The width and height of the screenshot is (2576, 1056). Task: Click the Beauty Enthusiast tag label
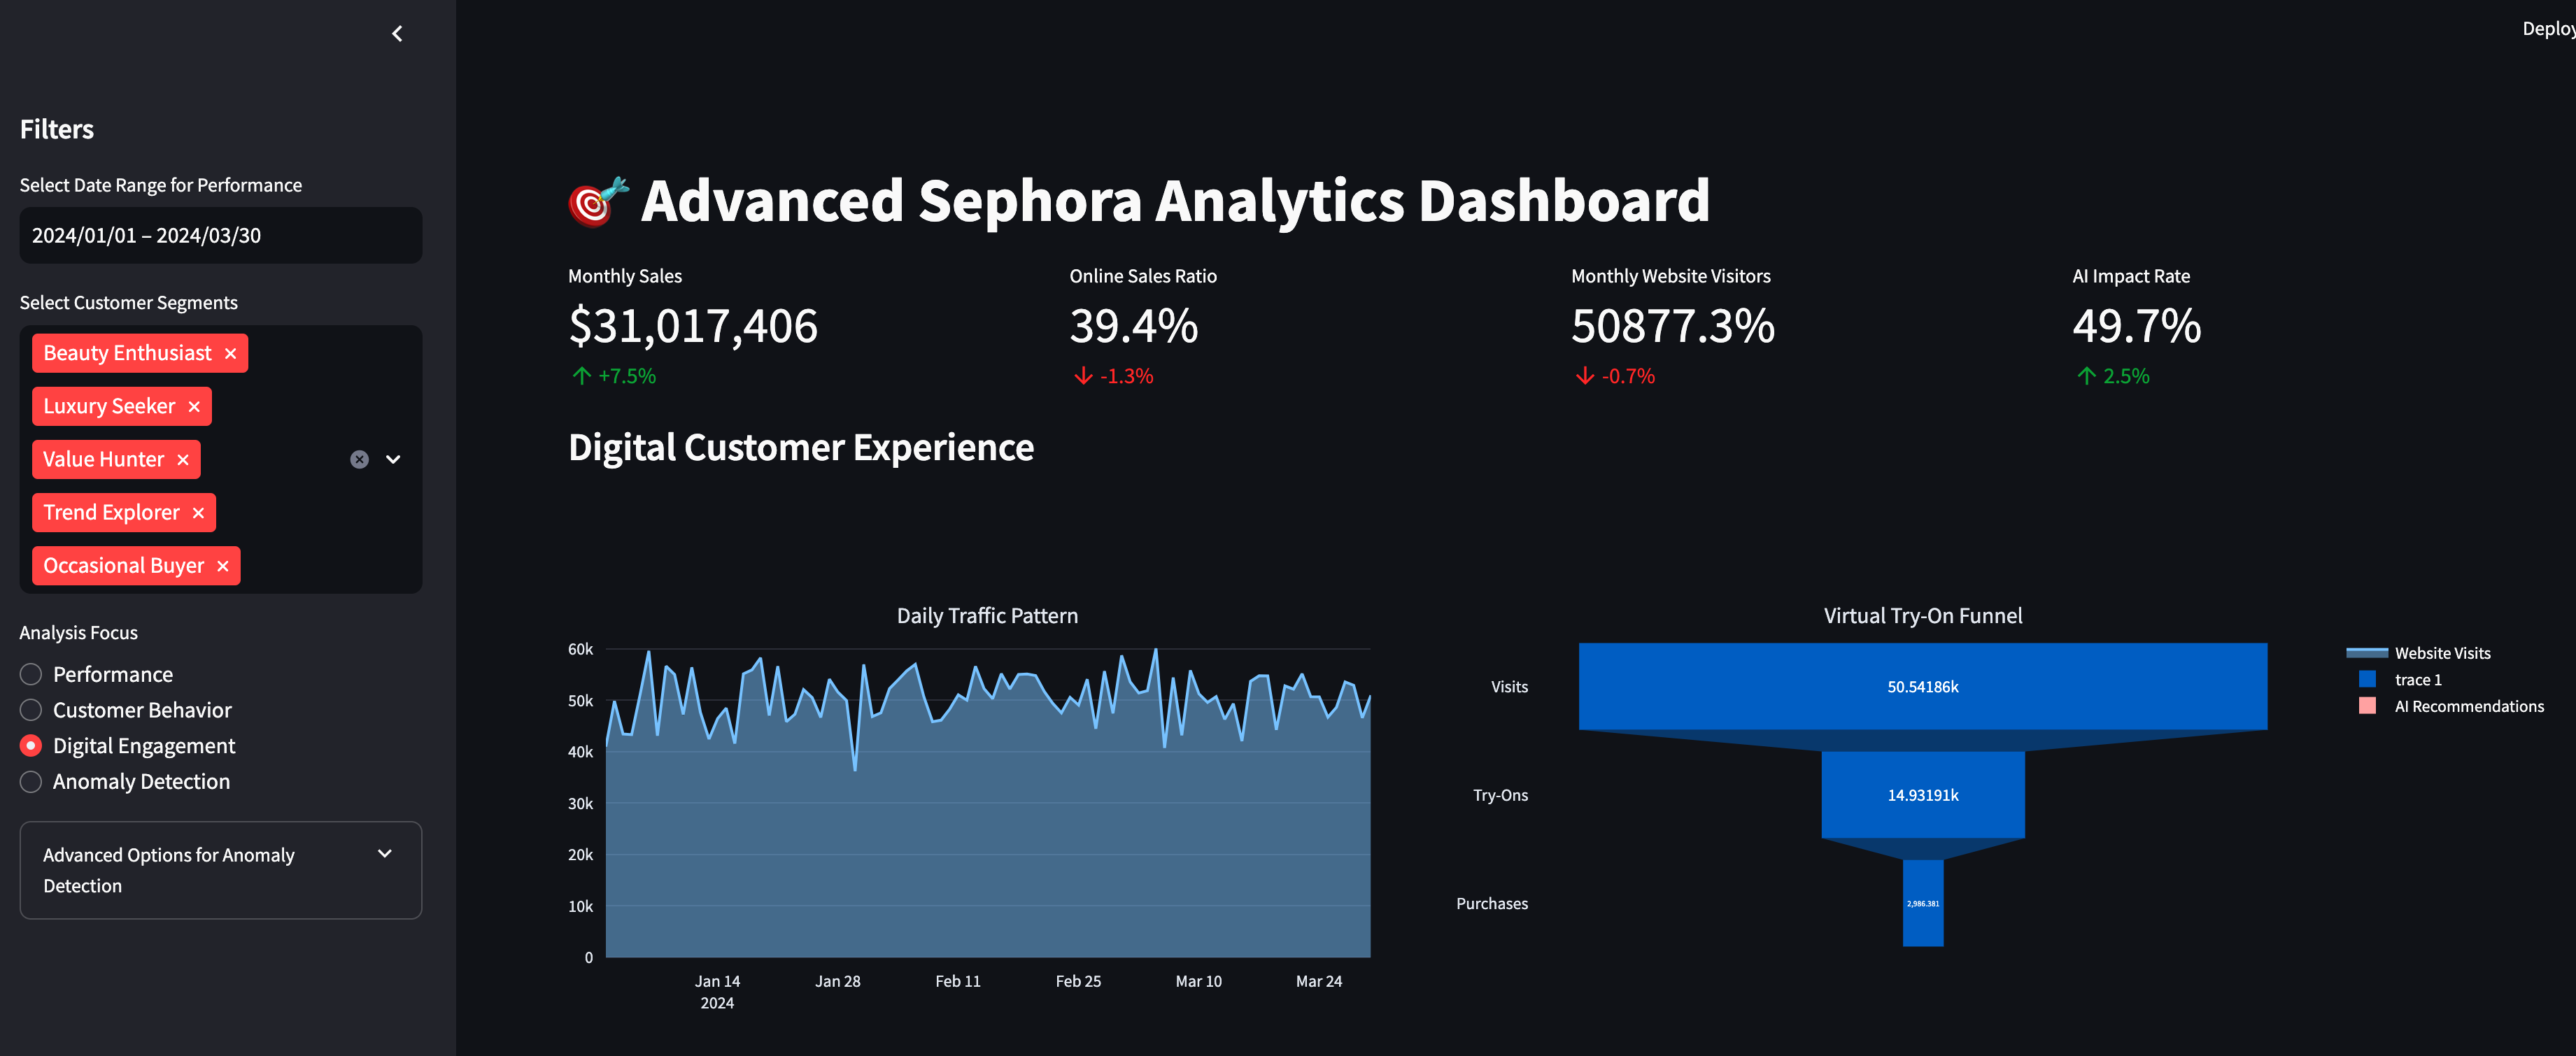127,354
